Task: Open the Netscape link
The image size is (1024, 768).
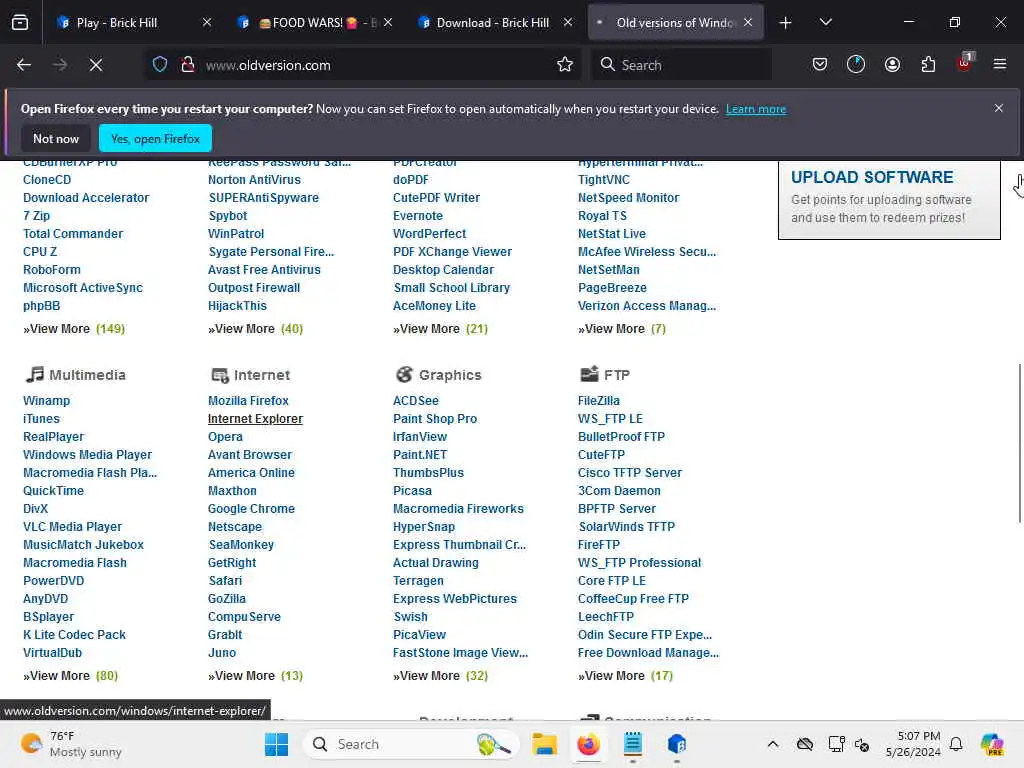Action: [235, 526]
